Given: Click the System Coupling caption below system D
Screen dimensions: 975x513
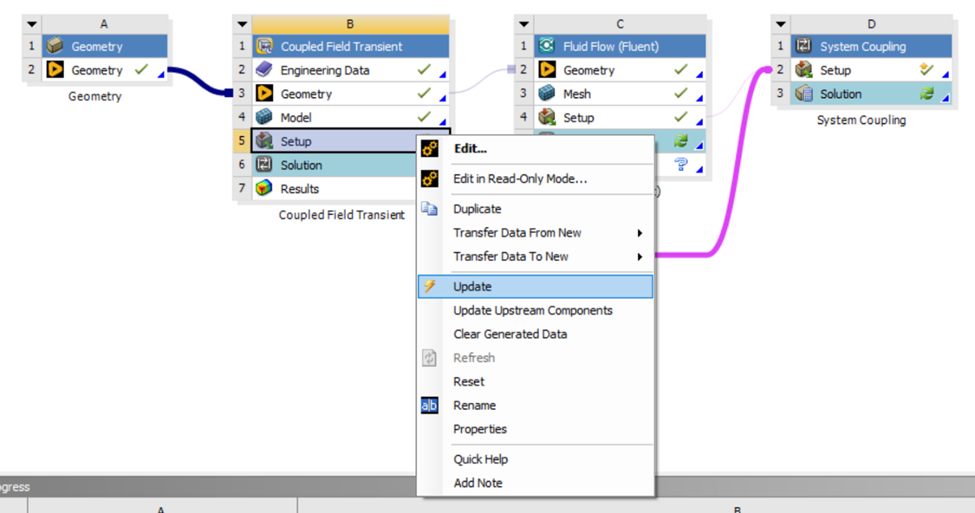Looking at the screenshot, I should (x=861, y=120).
